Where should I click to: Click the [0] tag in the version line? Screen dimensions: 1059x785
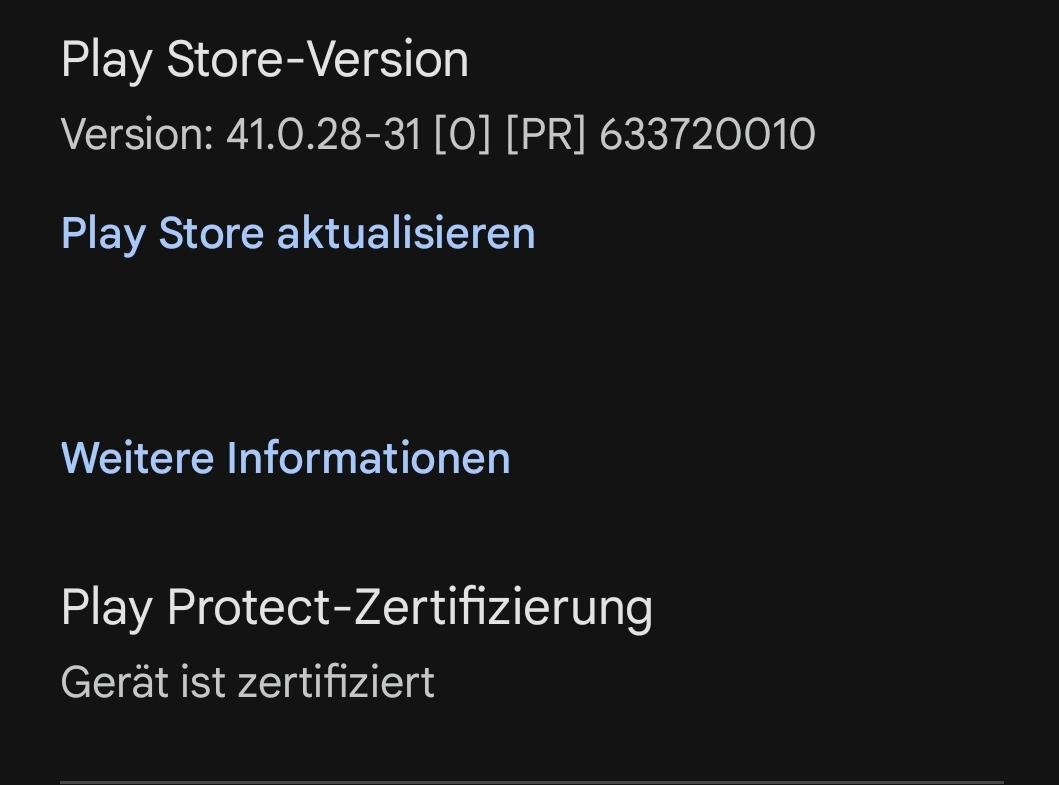[462, 135]
